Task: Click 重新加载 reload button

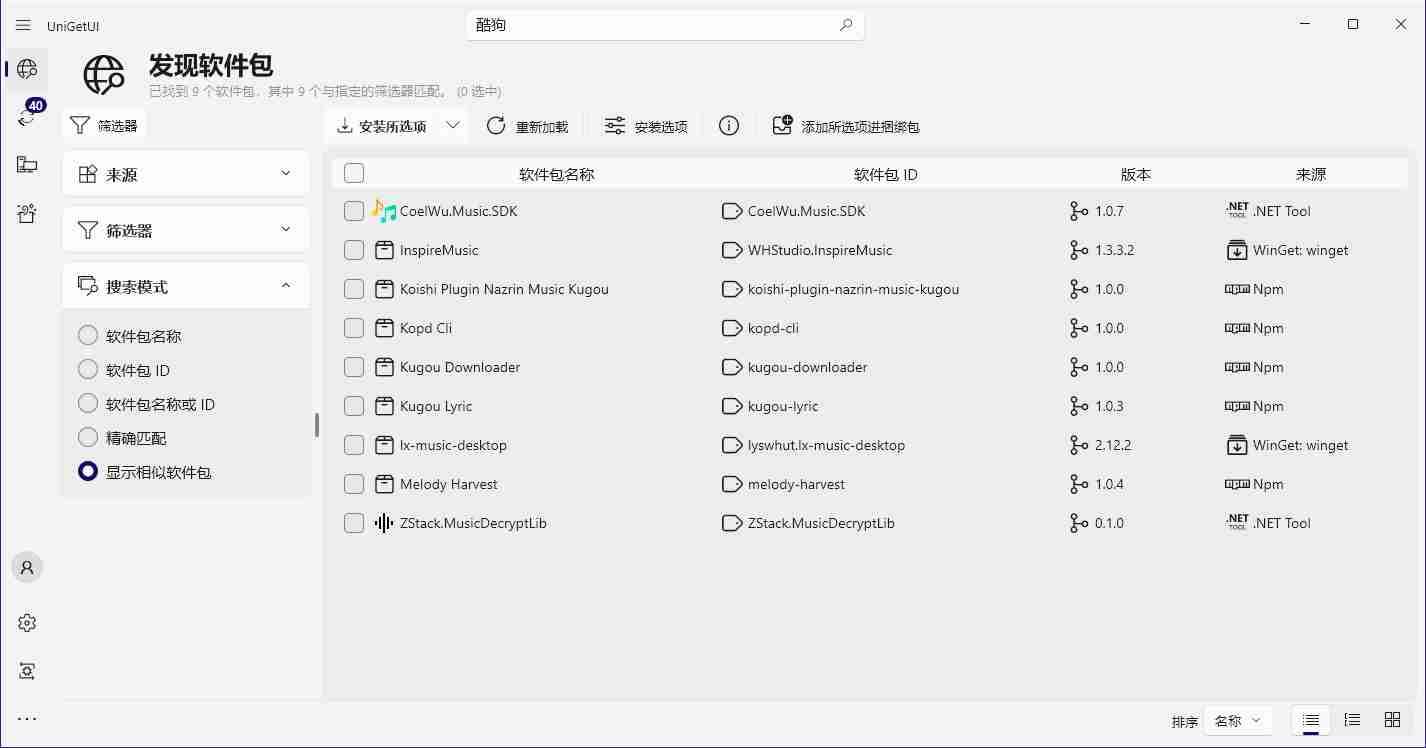Action: pyautogui.click(x=527, y=126)
